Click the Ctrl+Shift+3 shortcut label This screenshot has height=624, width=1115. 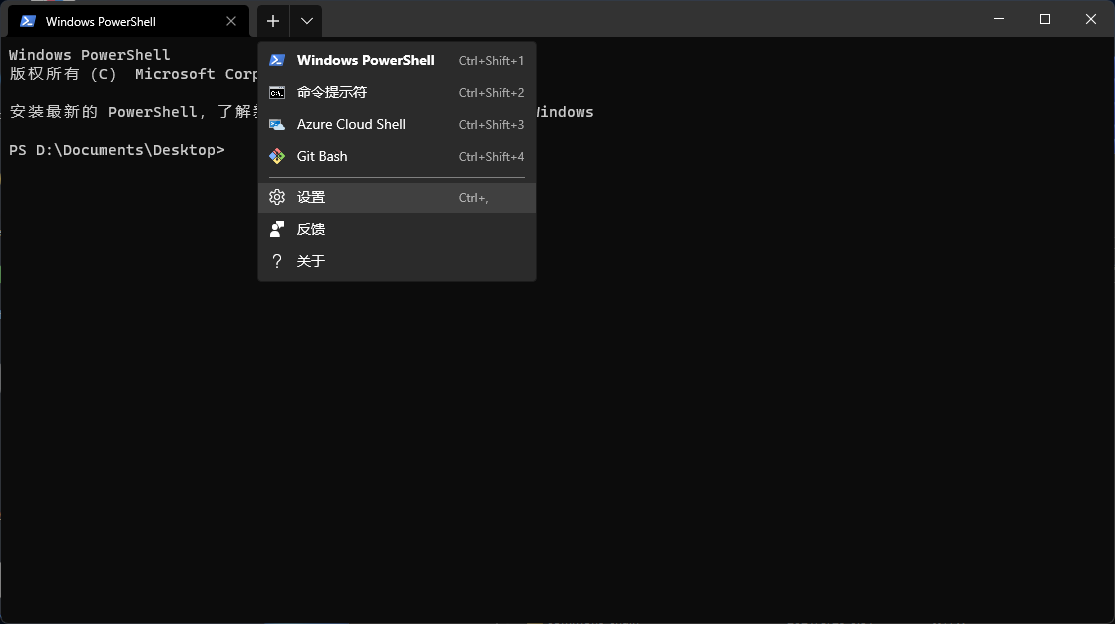coord(491,124)
